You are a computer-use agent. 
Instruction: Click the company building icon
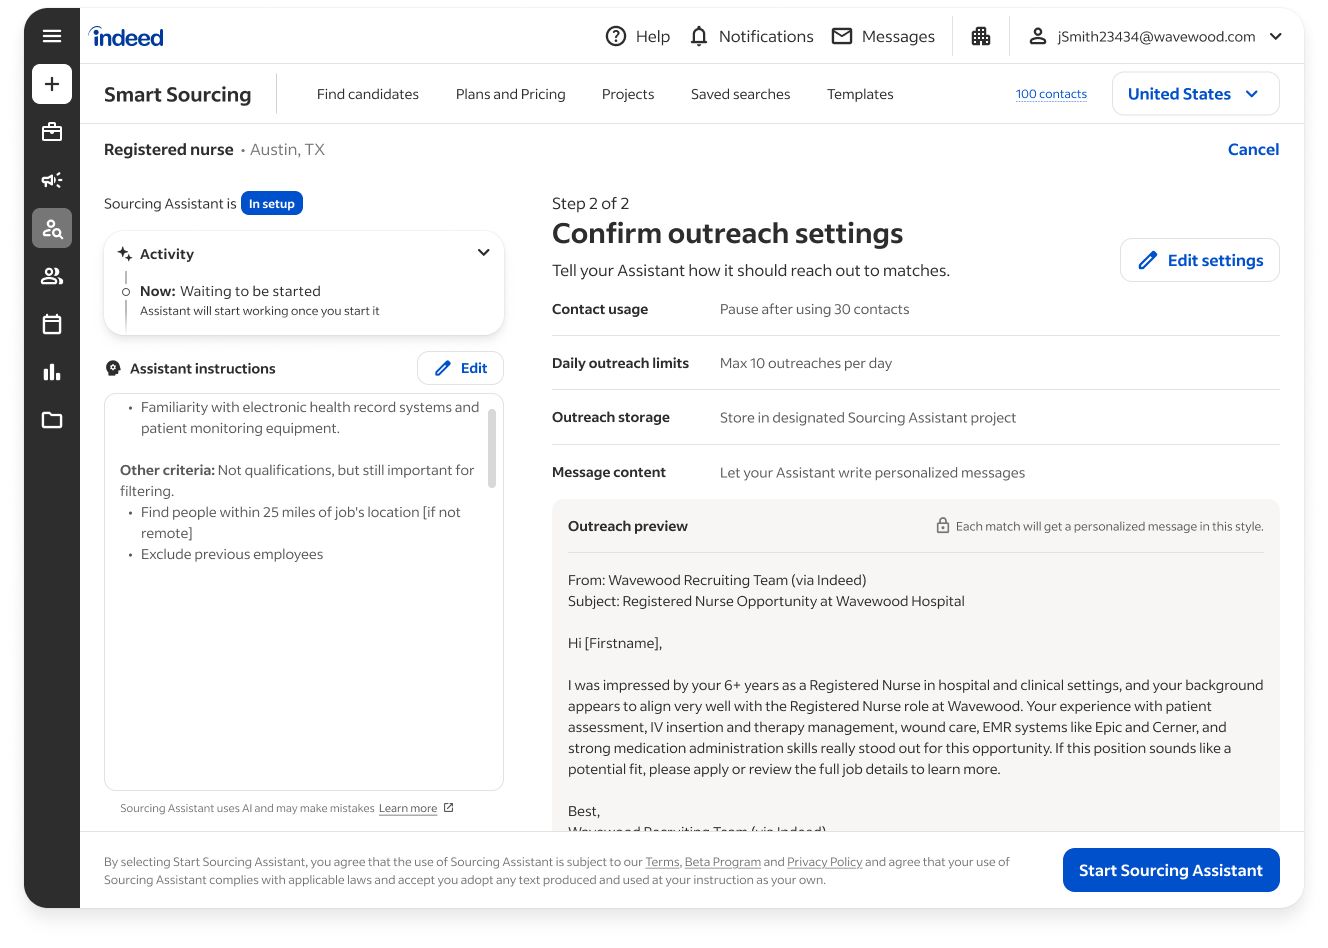point(981,36)
